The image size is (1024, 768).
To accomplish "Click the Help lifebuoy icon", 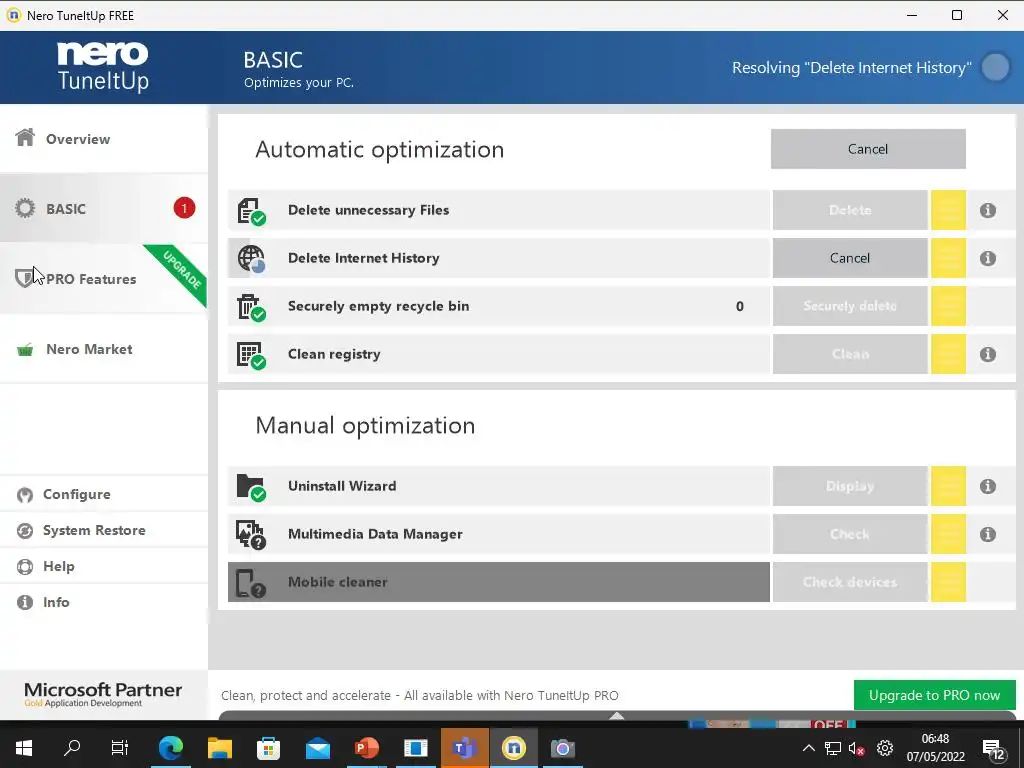I will (x=25, y=567).
